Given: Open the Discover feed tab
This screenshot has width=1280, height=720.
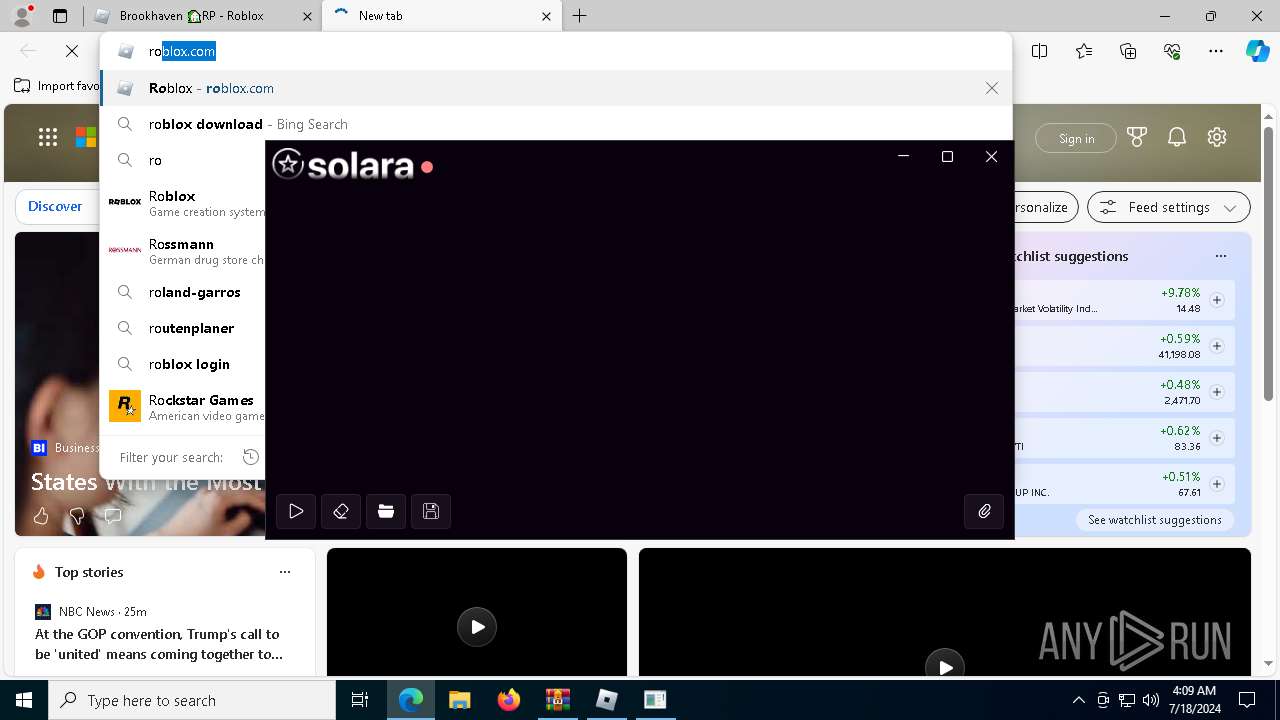Looking at the screenshot, I should (x=55, y=206).
